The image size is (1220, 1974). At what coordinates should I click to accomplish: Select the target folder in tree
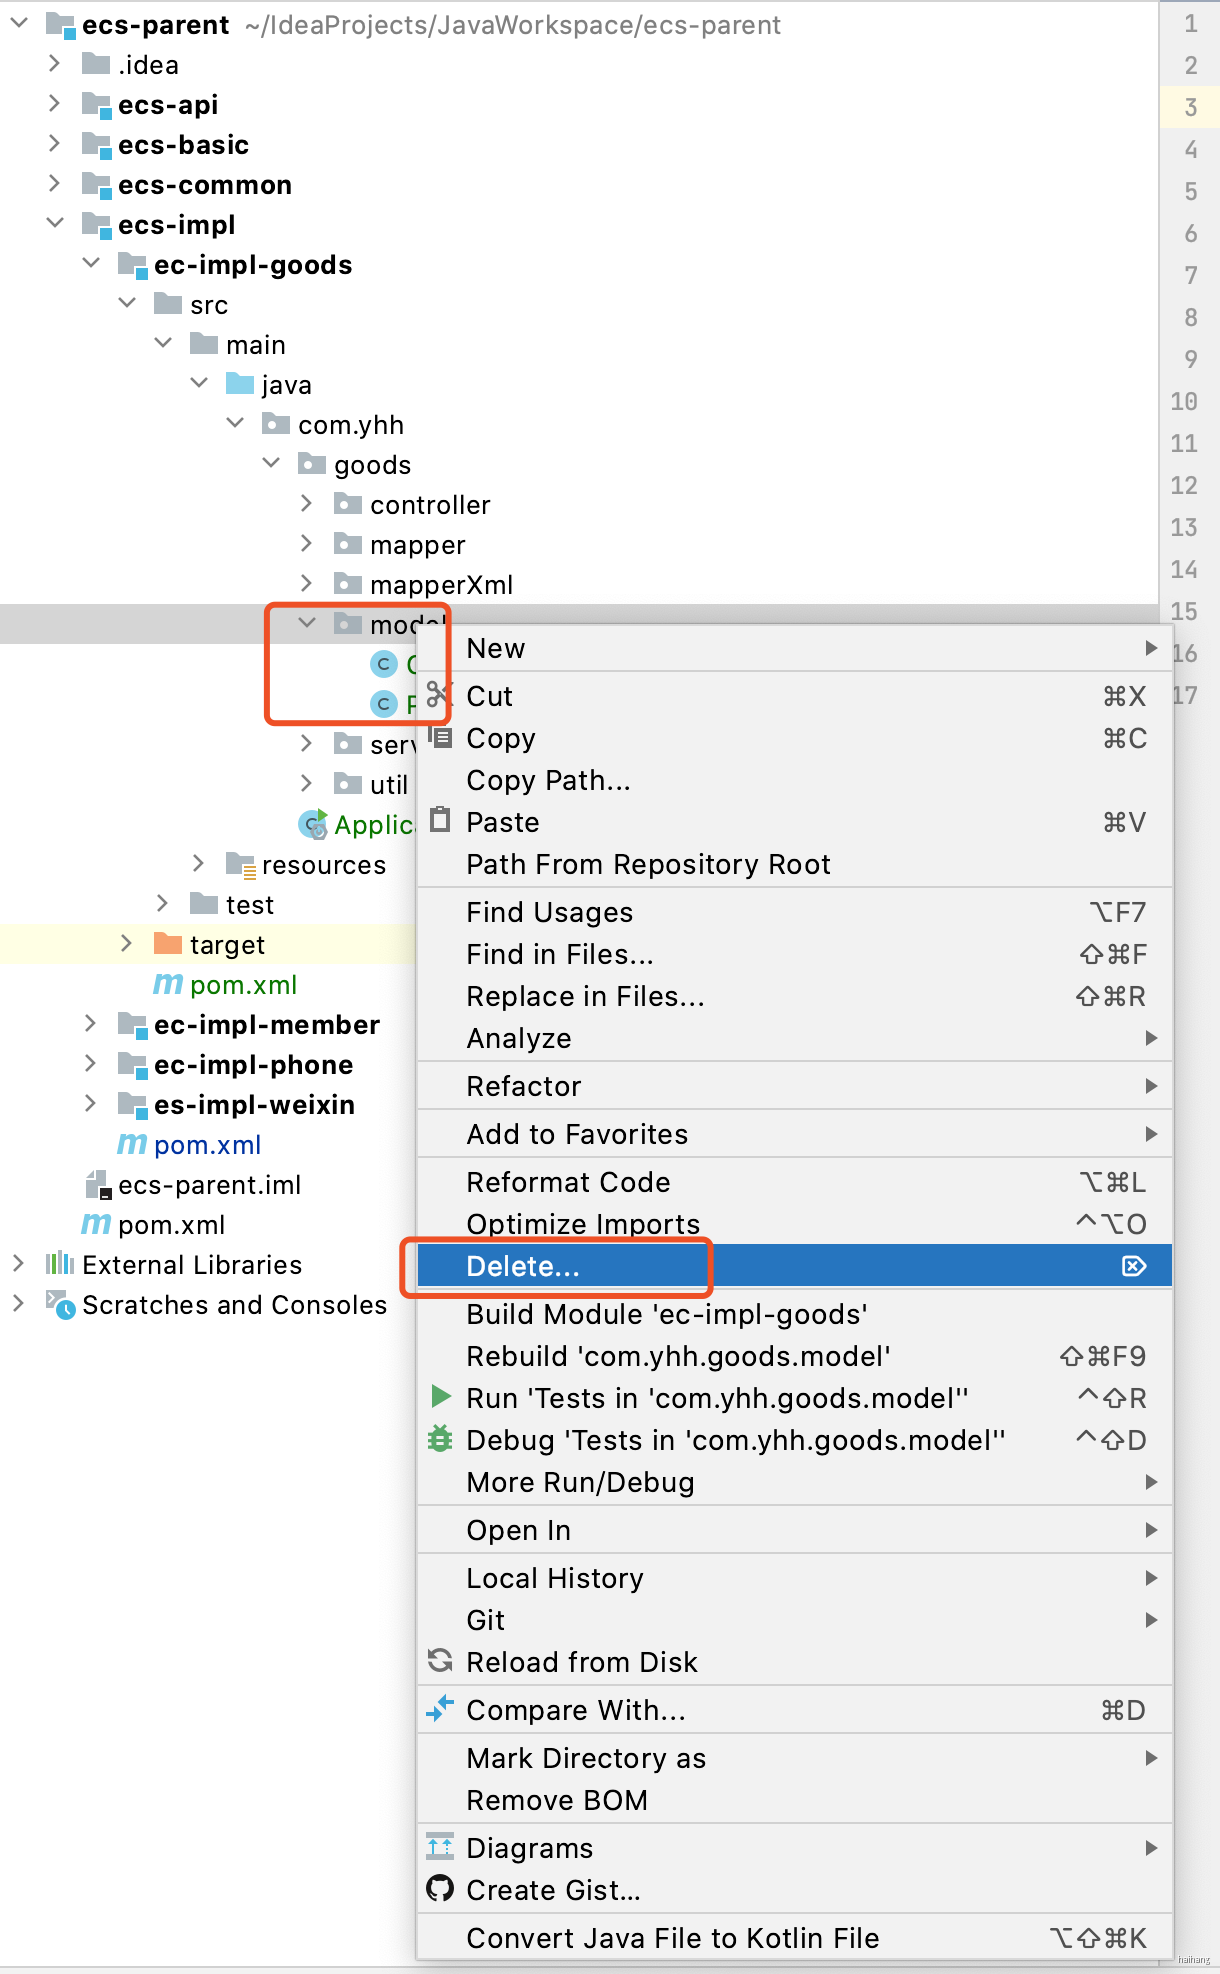pos(227,944)
